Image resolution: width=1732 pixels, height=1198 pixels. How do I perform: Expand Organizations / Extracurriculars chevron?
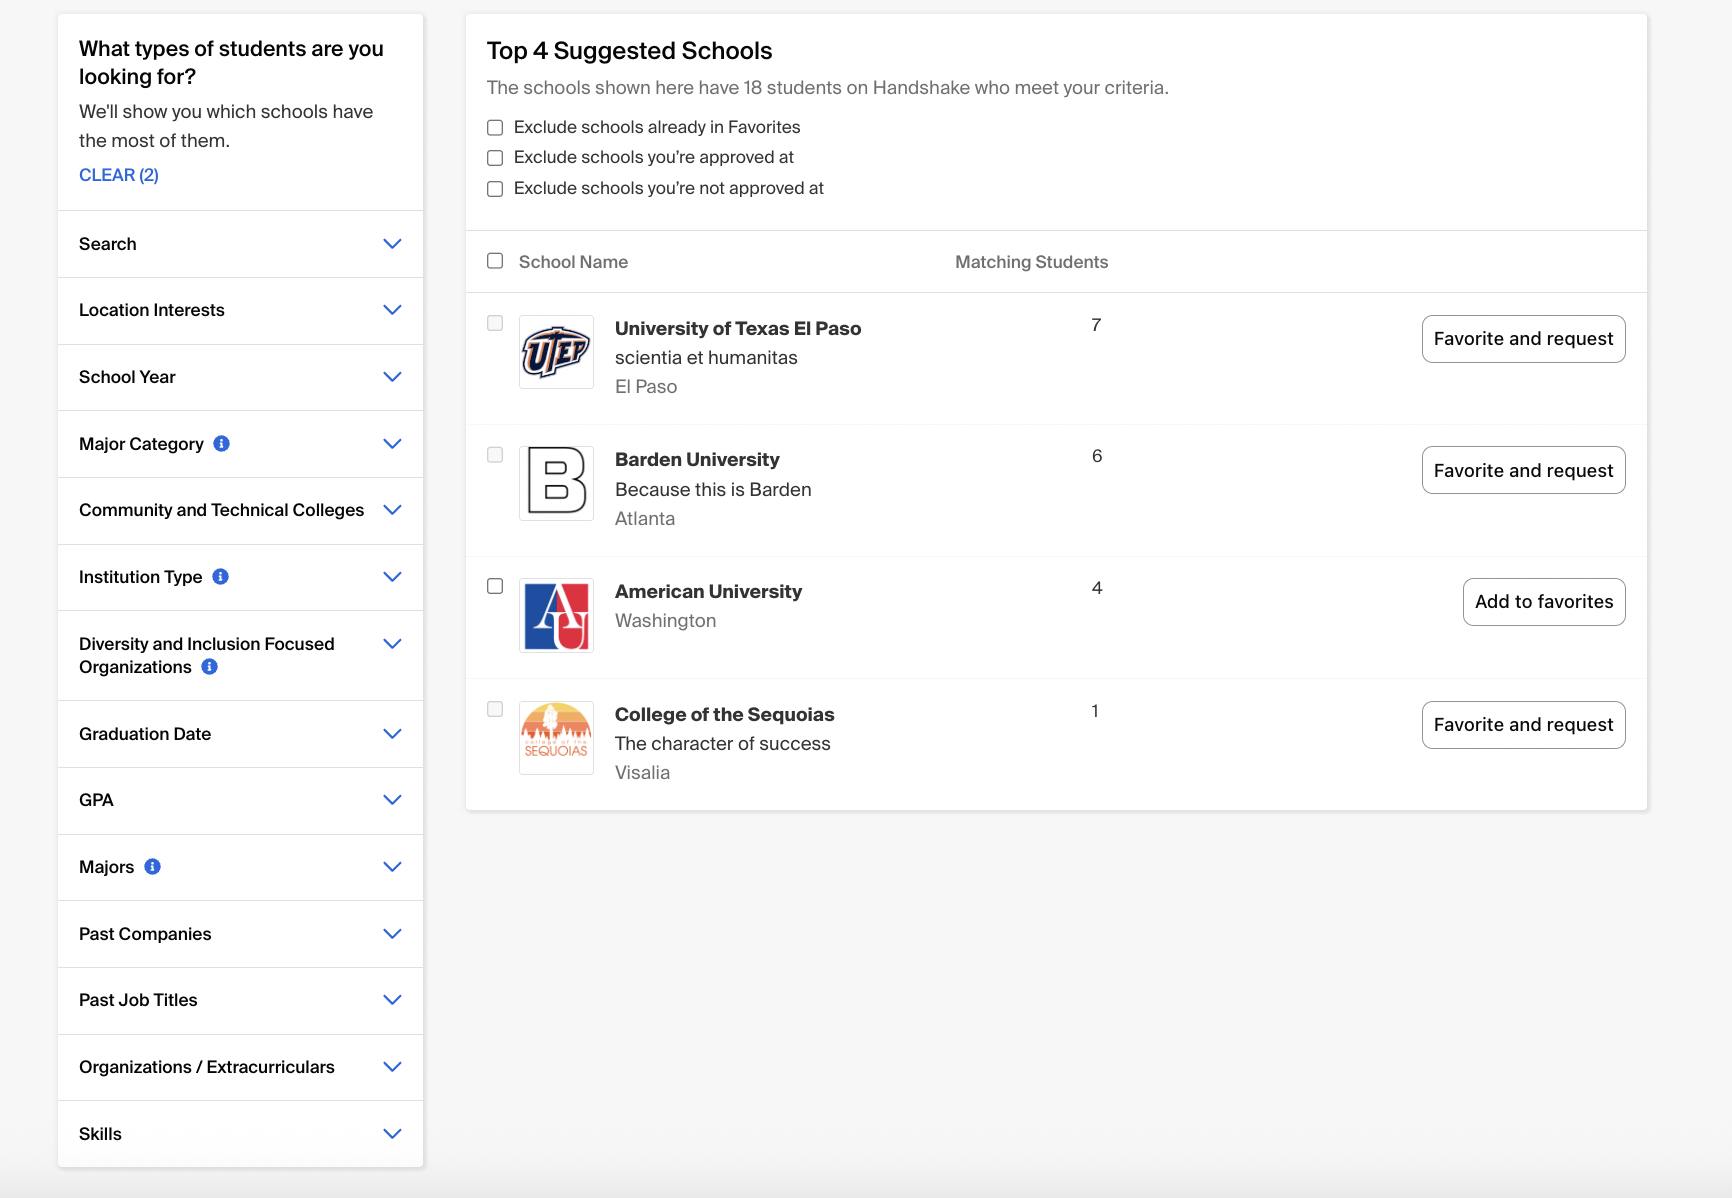pos(392,1067)
